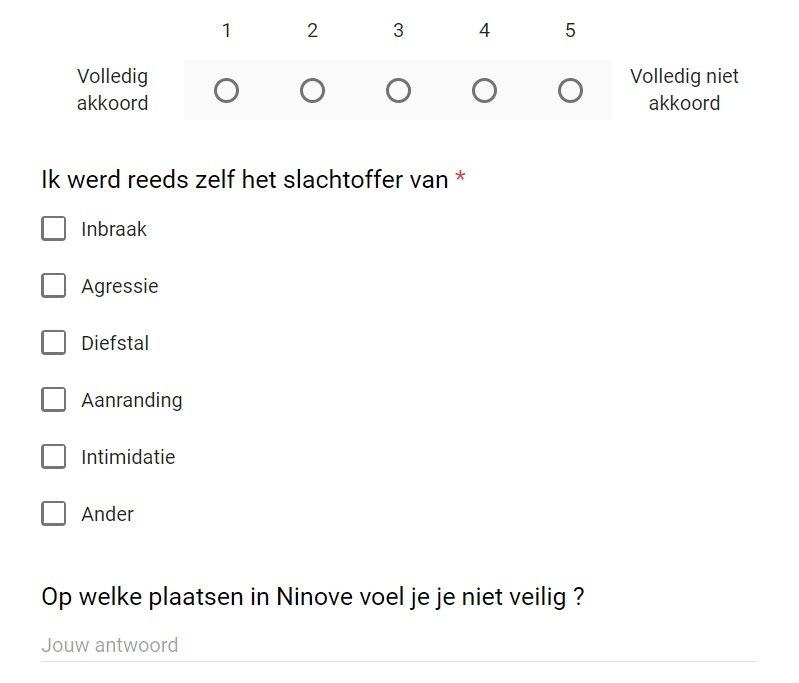The width and height of the screenshot is (799, 683).
Task: Click the 'Ik werd reeds zelf' question title
Action: (x=244, y=180)
